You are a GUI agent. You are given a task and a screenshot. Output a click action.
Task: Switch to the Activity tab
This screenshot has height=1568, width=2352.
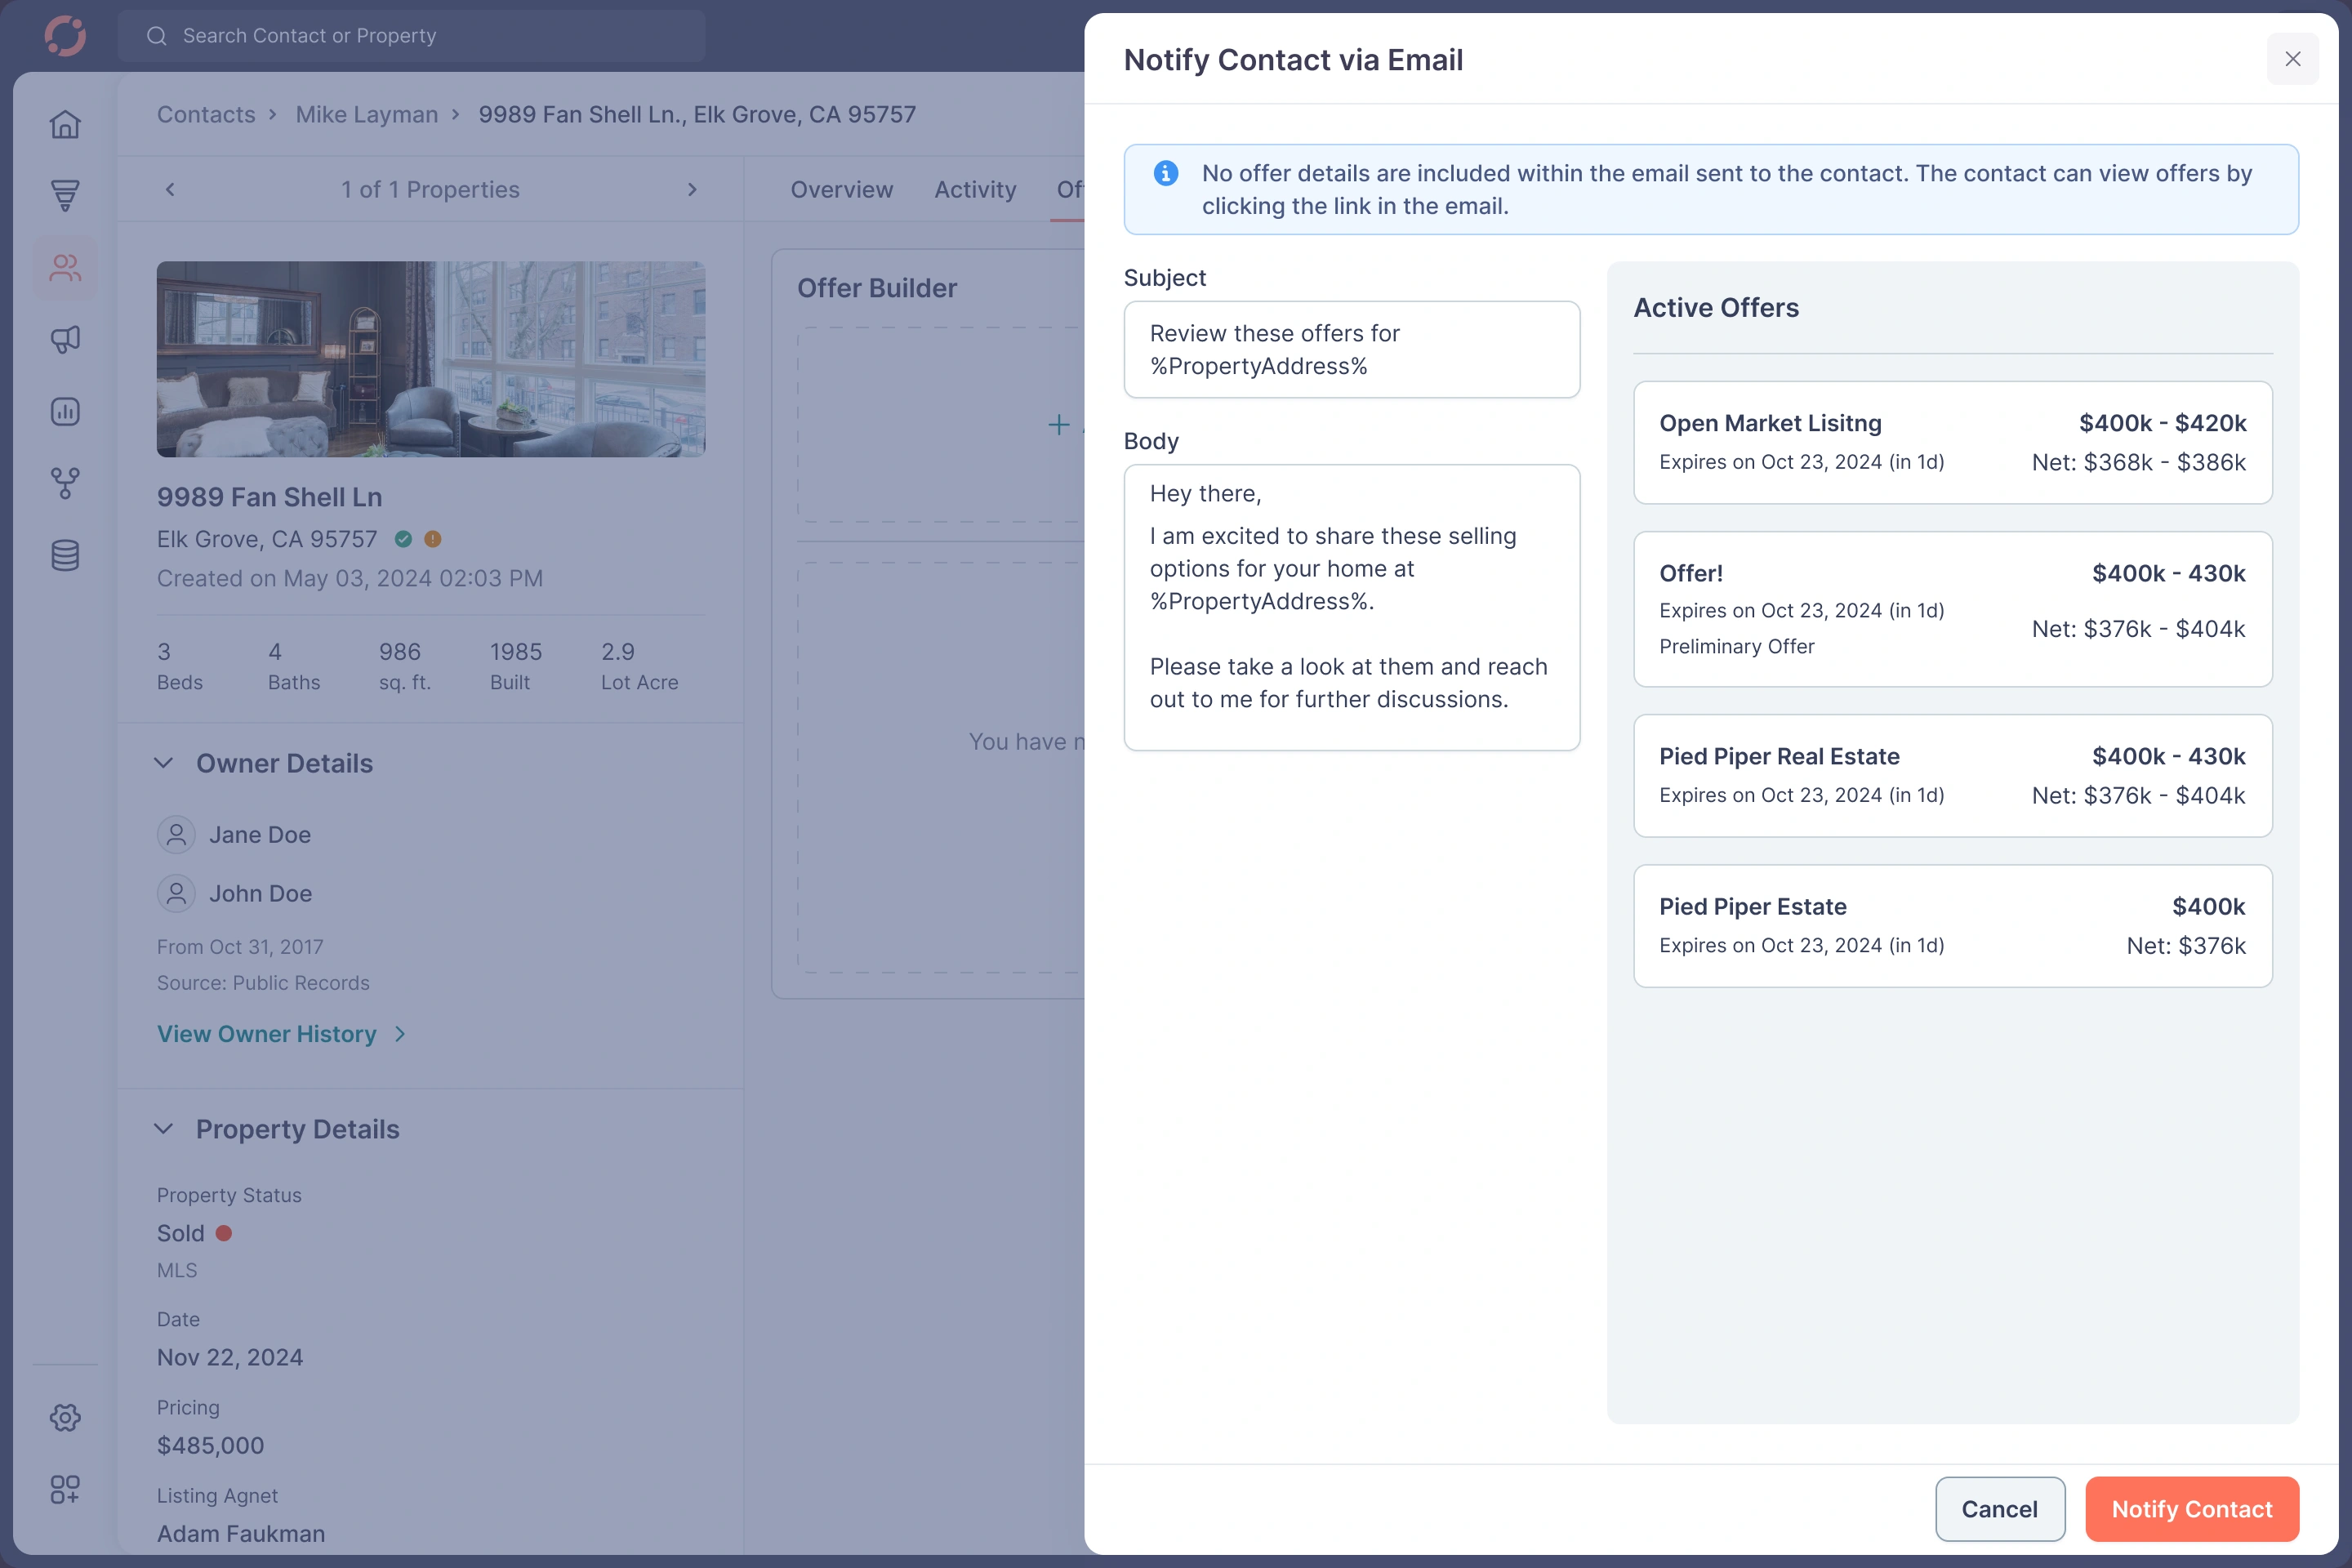click(975, 189)
